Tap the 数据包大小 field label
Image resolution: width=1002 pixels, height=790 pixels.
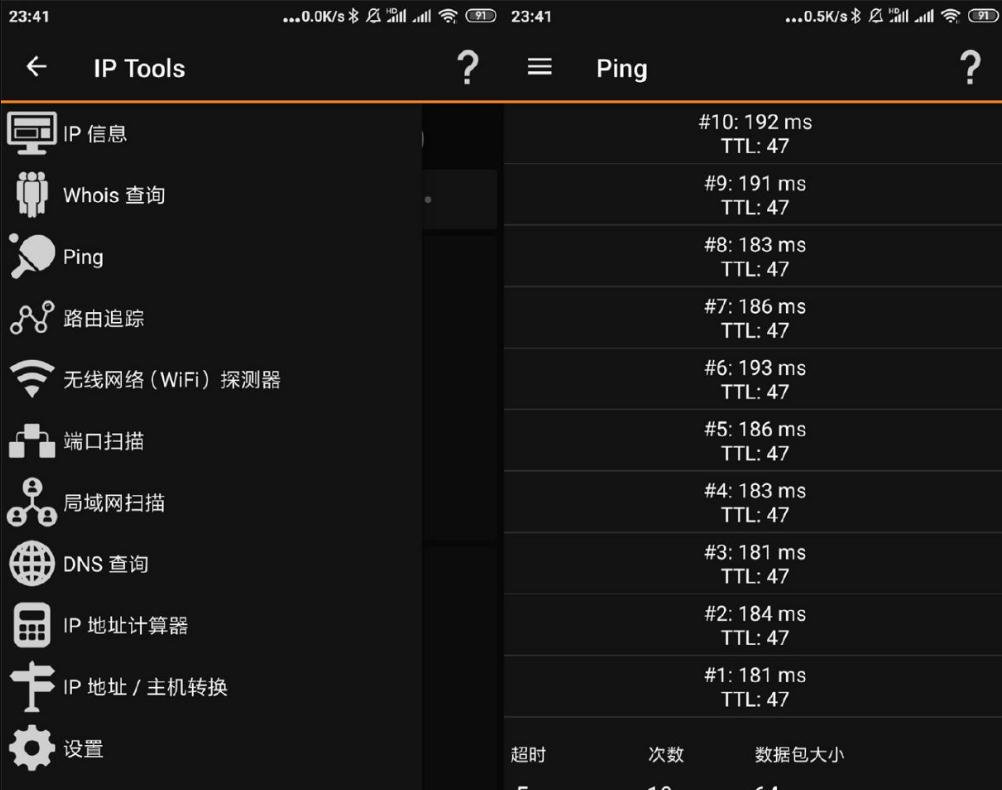799,755
